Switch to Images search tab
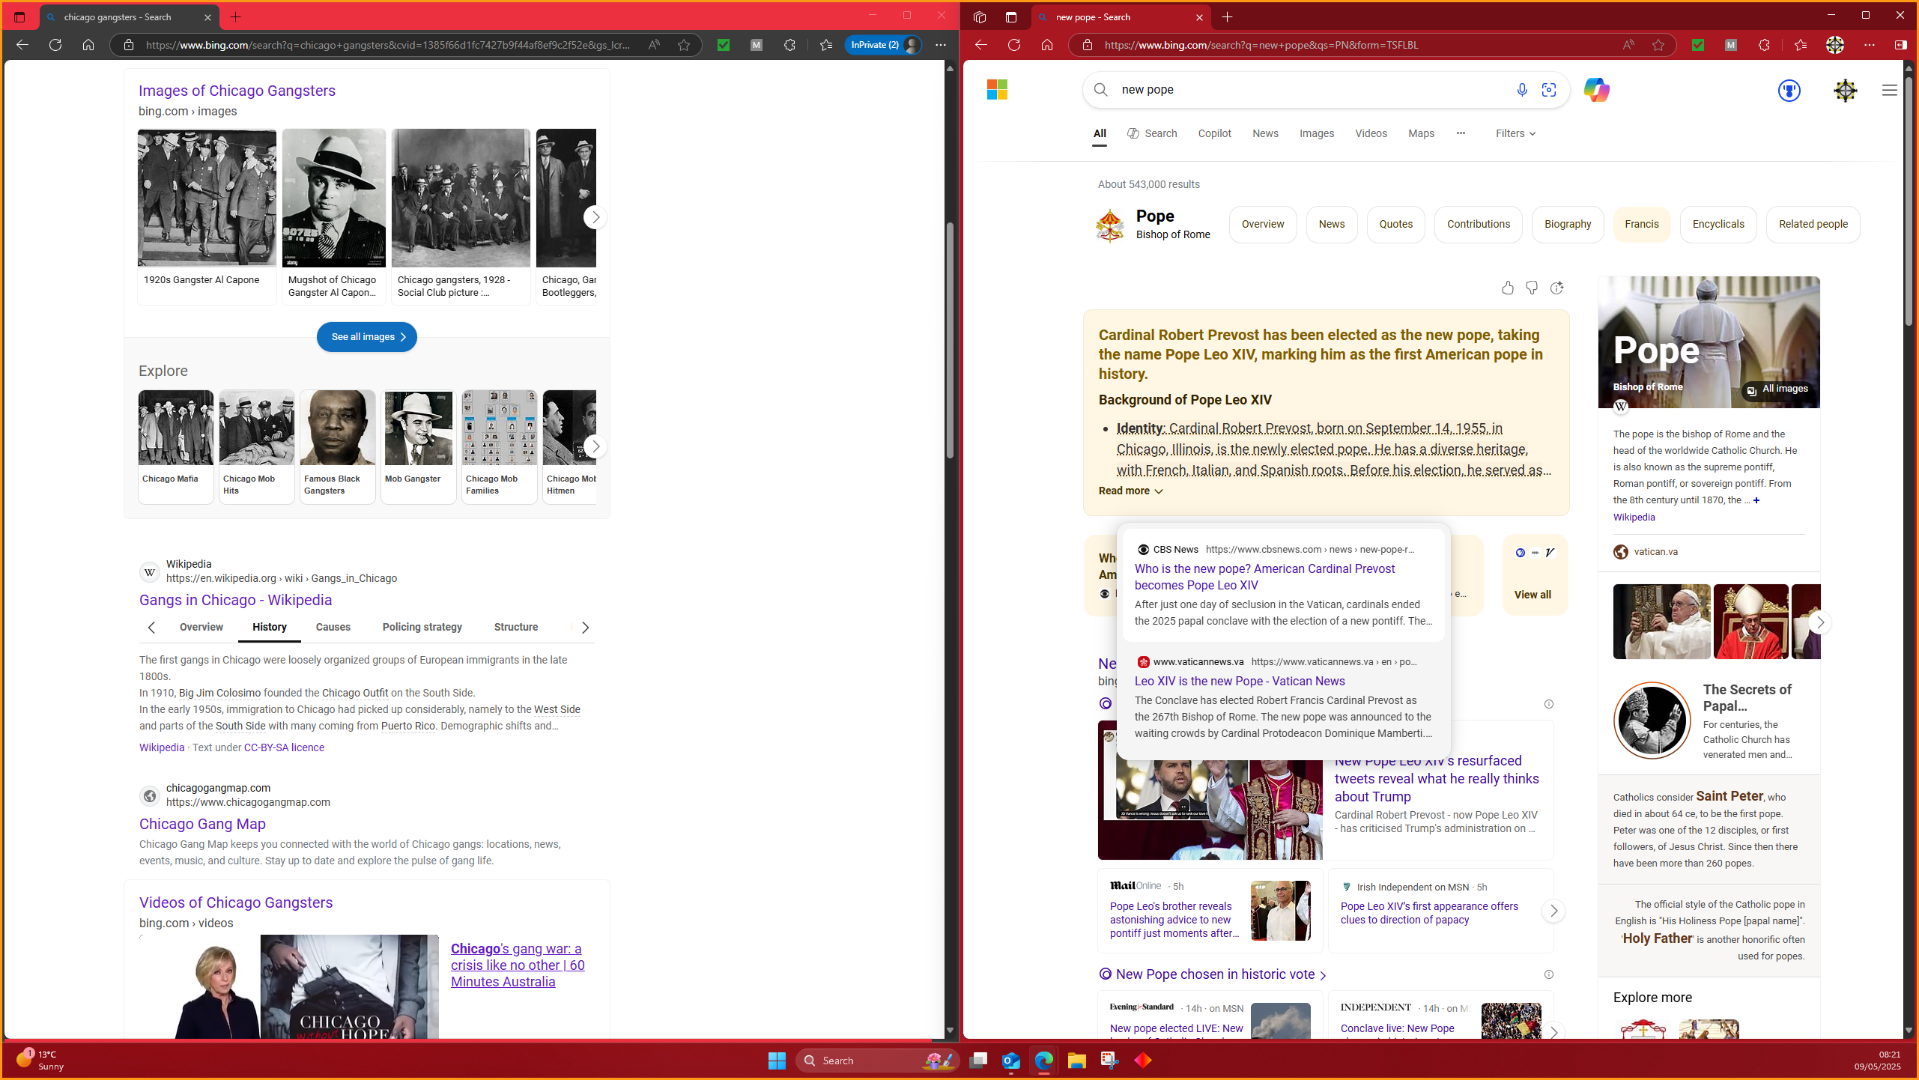 (x=1316, y=133)
